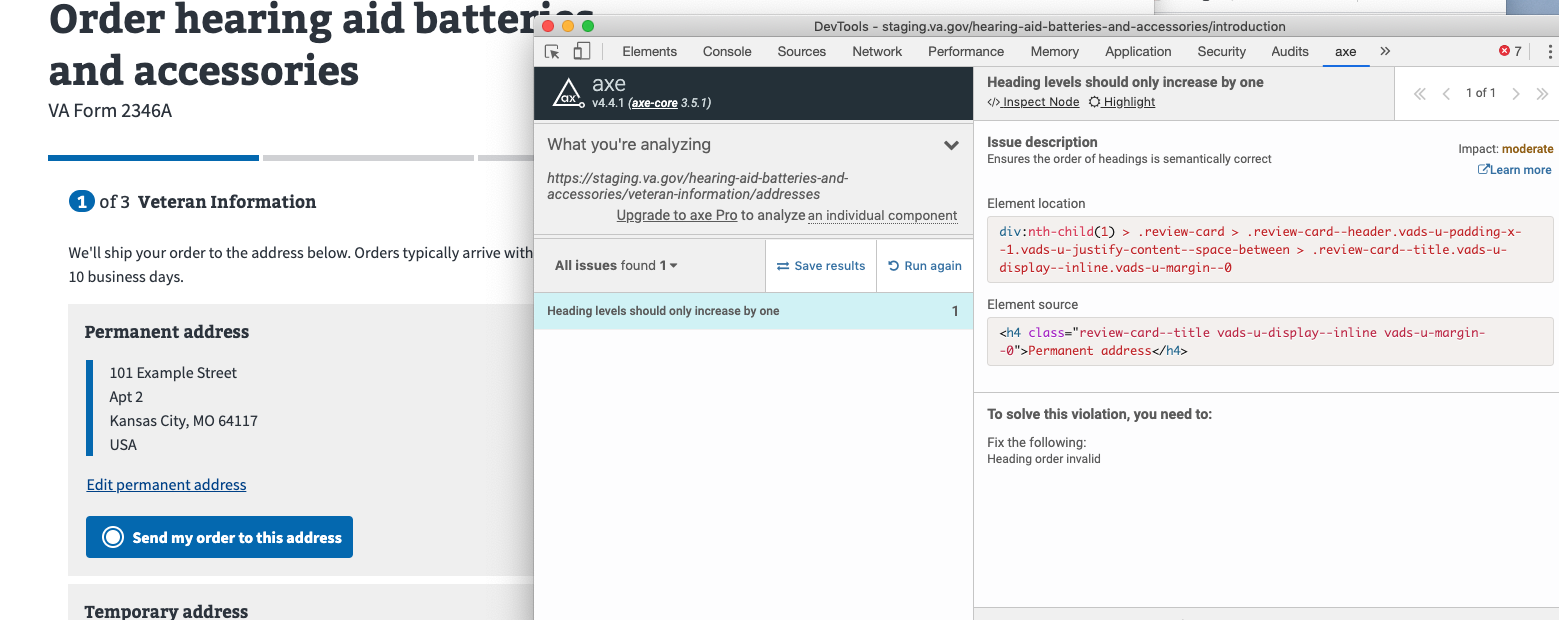Select the Heading levels issue row
The width and height of the screenshot is (1559, 620).
(x=753, y=311)
